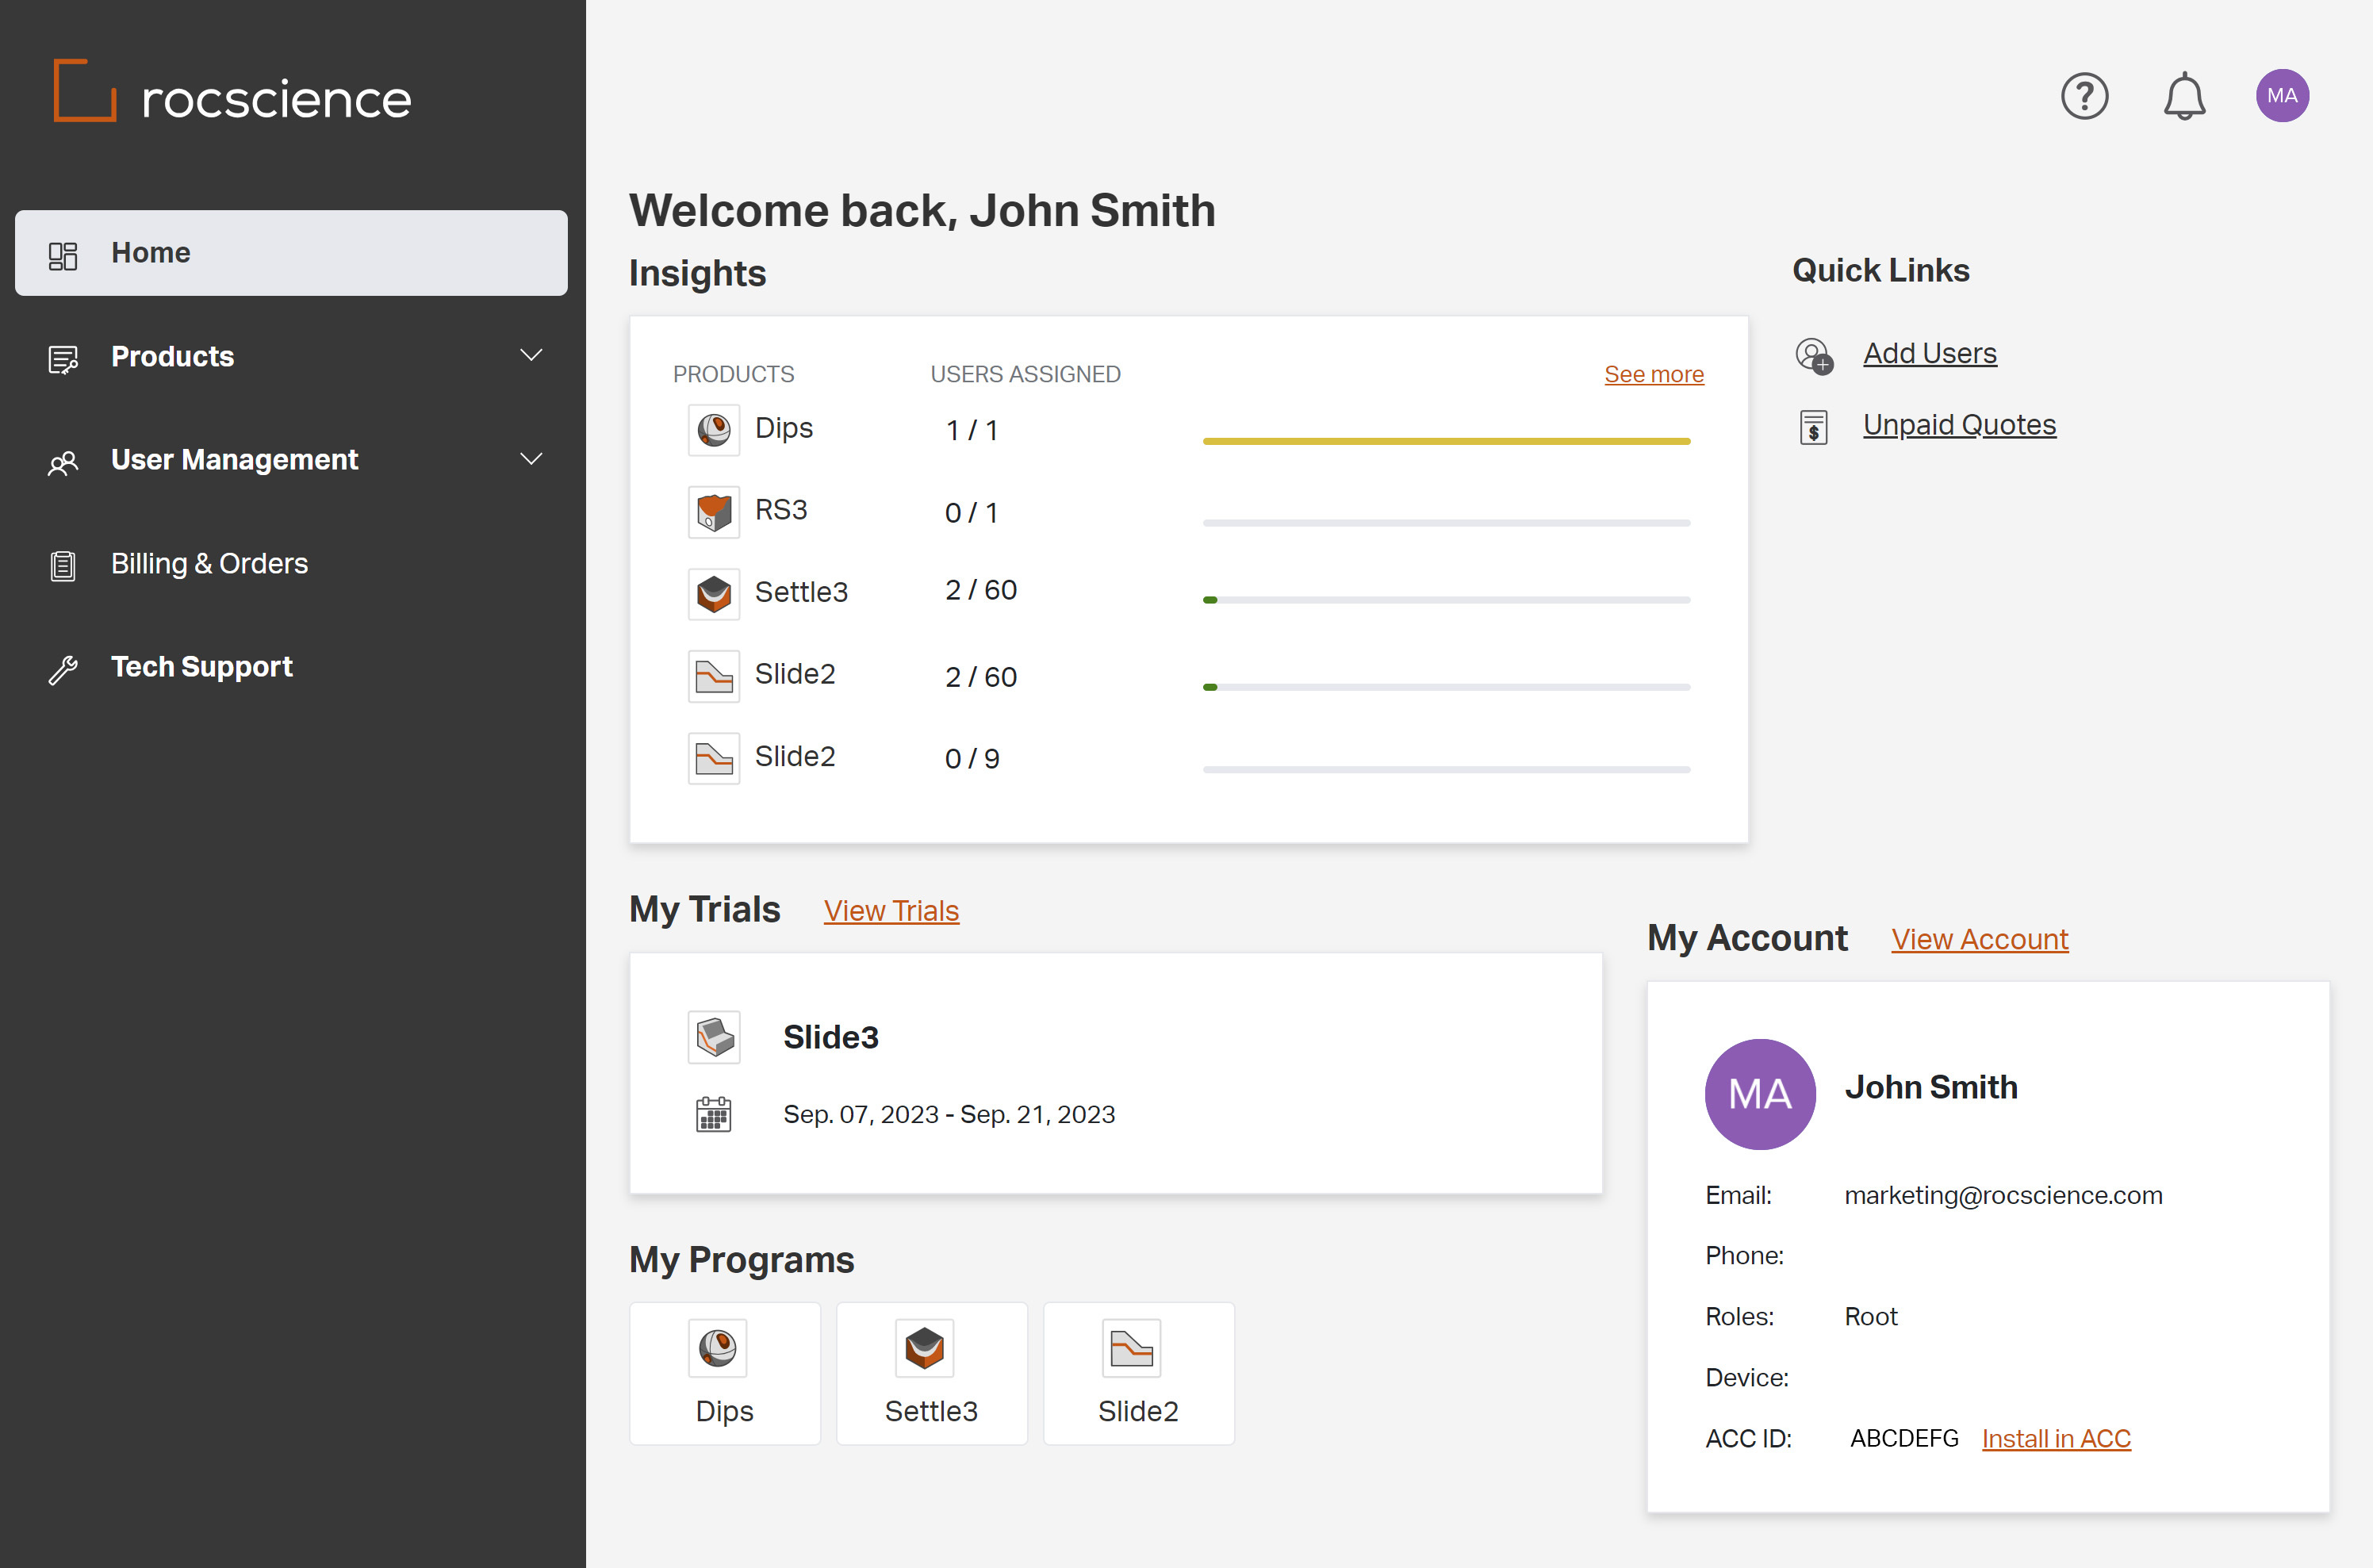
Task: Click the Home dashboard icon in sidebar
Action: point(63,255)
